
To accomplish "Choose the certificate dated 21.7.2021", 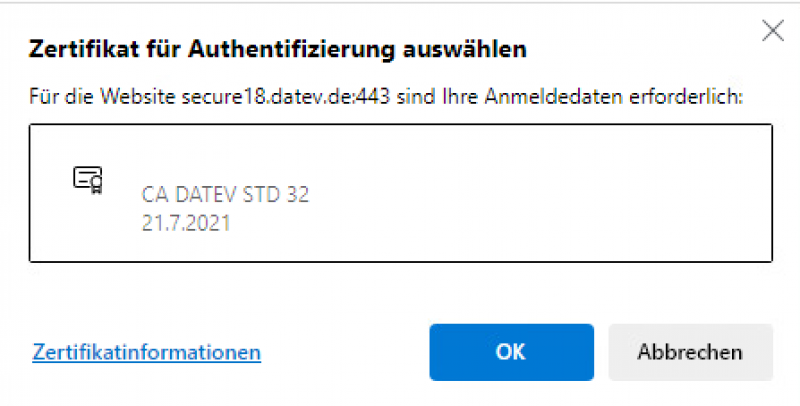I will click(186, 223).
